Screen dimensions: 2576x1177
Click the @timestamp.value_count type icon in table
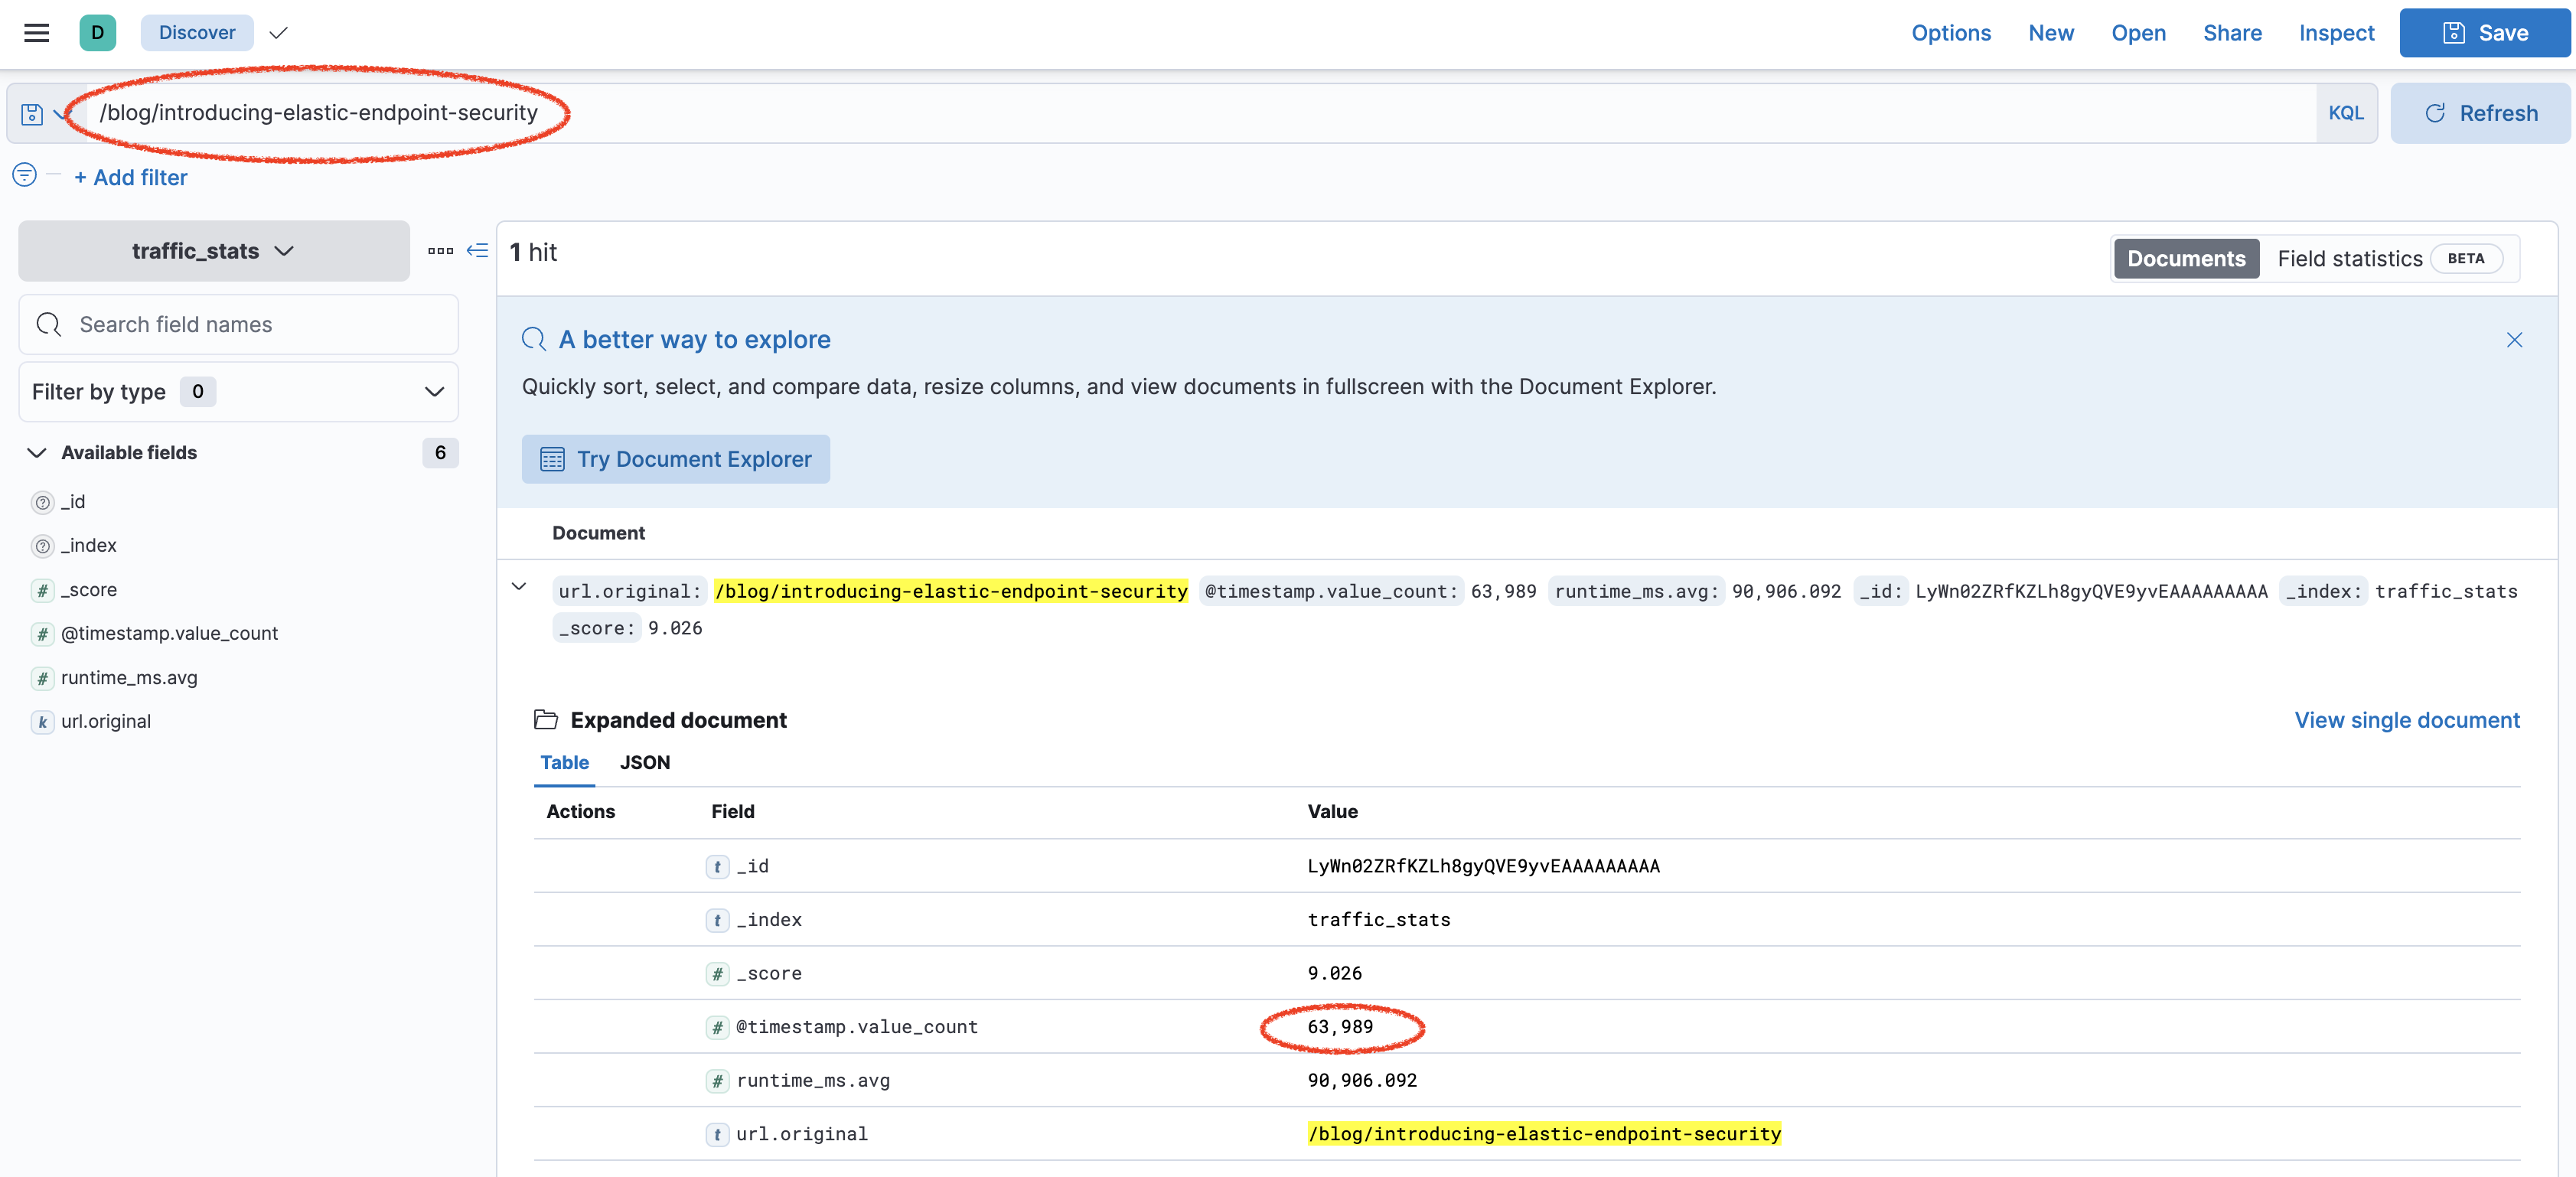coord(717,1027)
